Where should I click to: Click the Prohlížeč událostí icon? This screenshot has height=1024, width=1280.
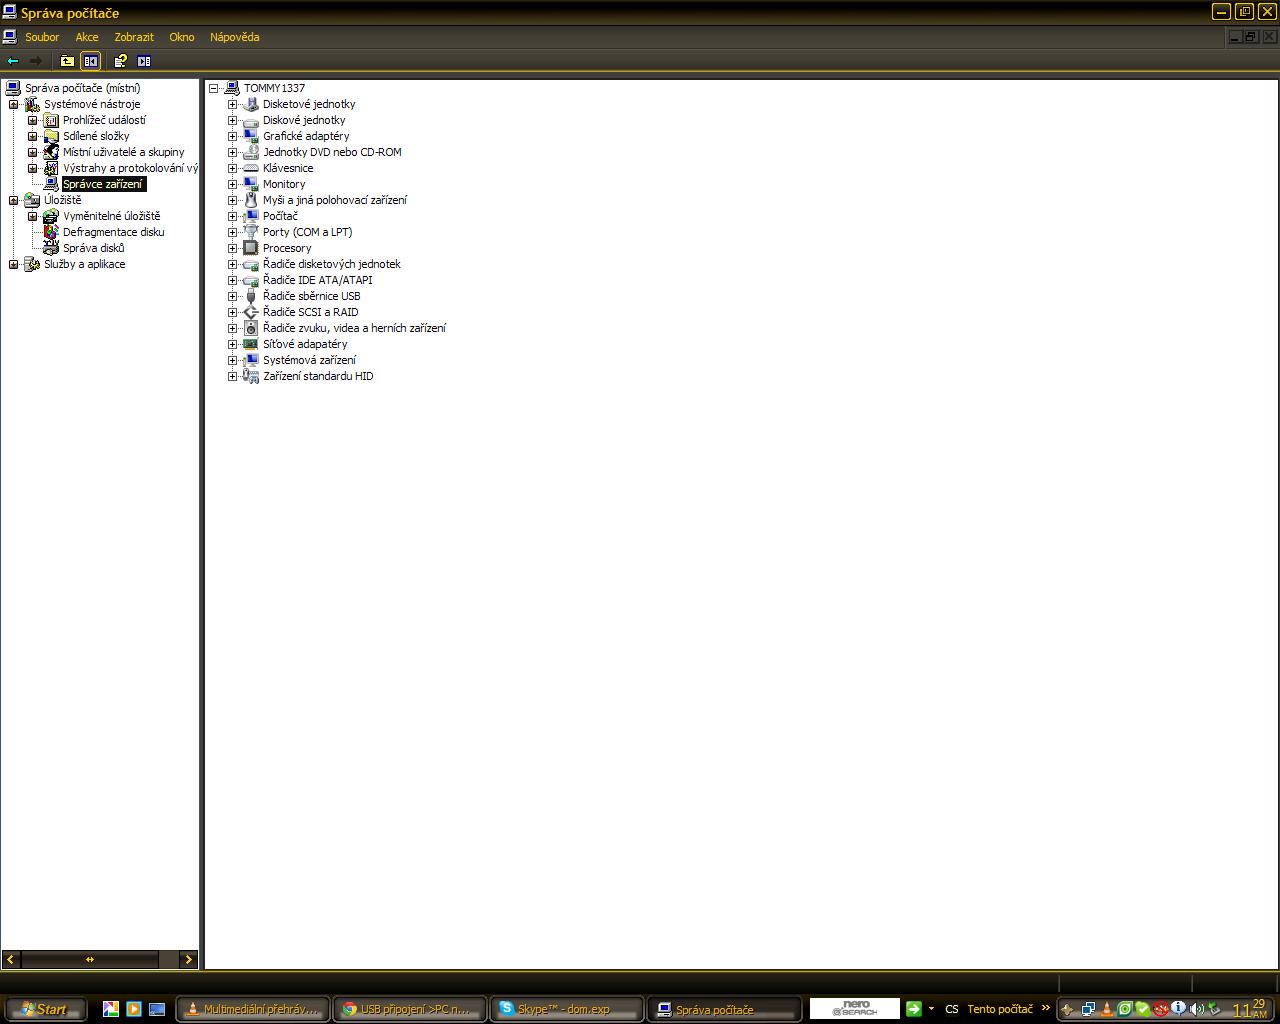coord(51,120)
